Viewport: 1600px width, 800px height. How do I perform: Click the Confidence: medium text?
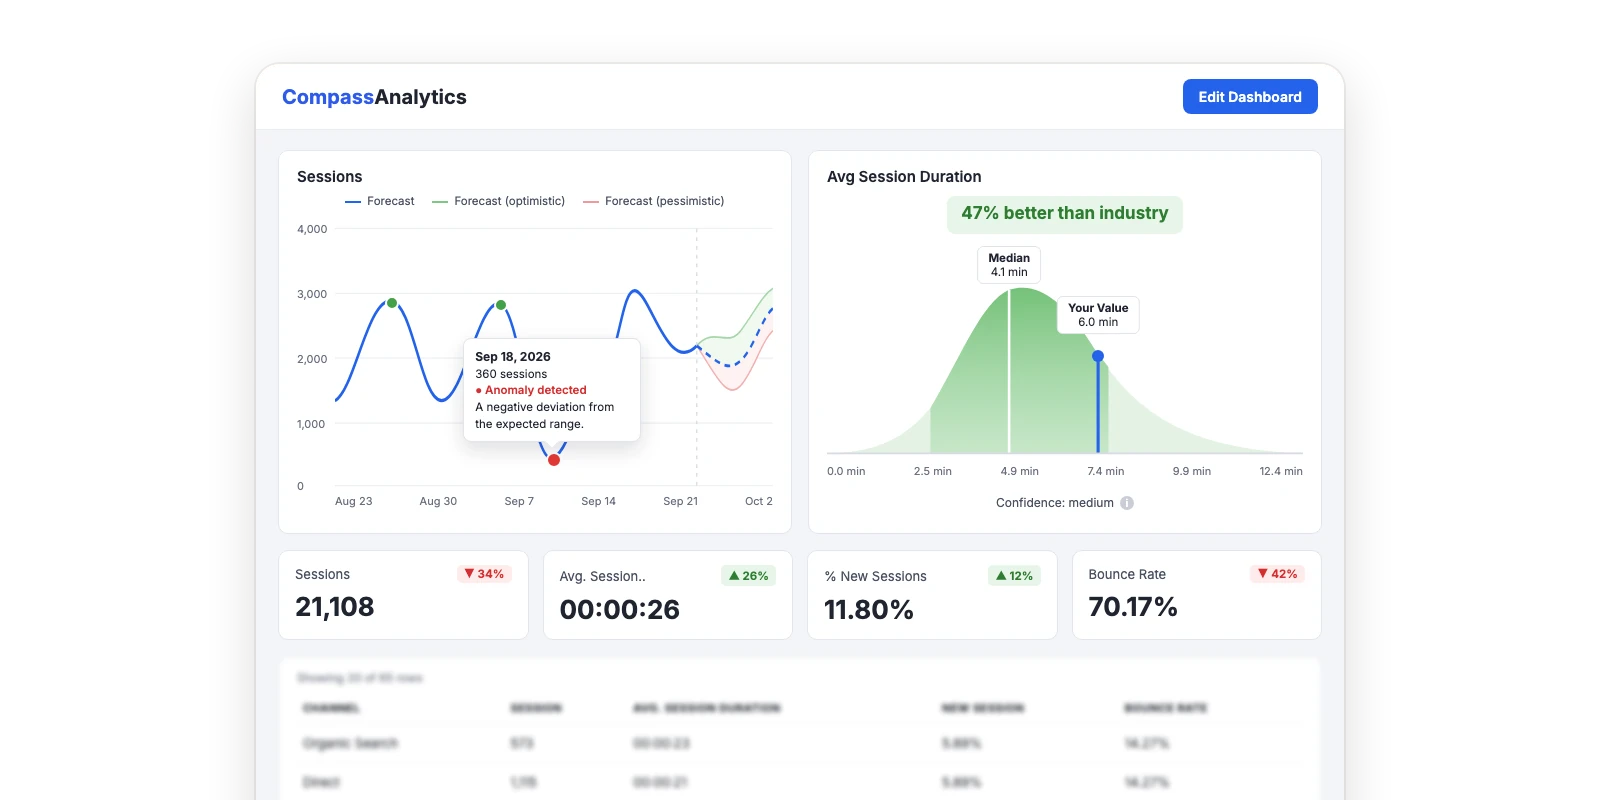point(1055,503)
